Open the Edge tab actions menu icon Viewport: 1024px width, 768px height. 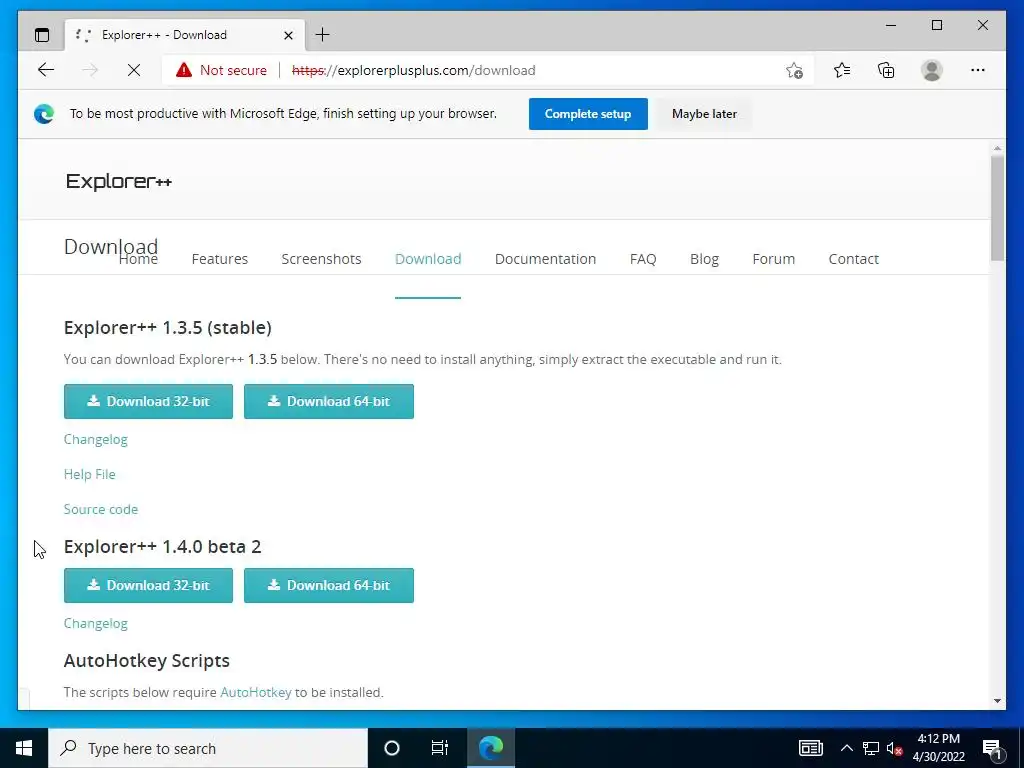pyautogui.click(x=42, y=35)
